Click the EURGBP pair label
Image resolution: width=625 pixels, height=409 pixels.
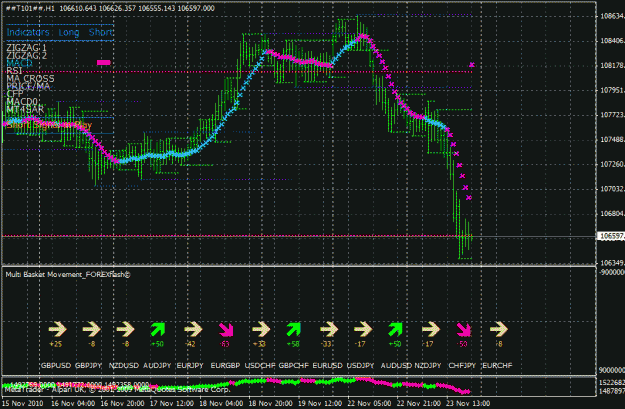pos(225,366)
